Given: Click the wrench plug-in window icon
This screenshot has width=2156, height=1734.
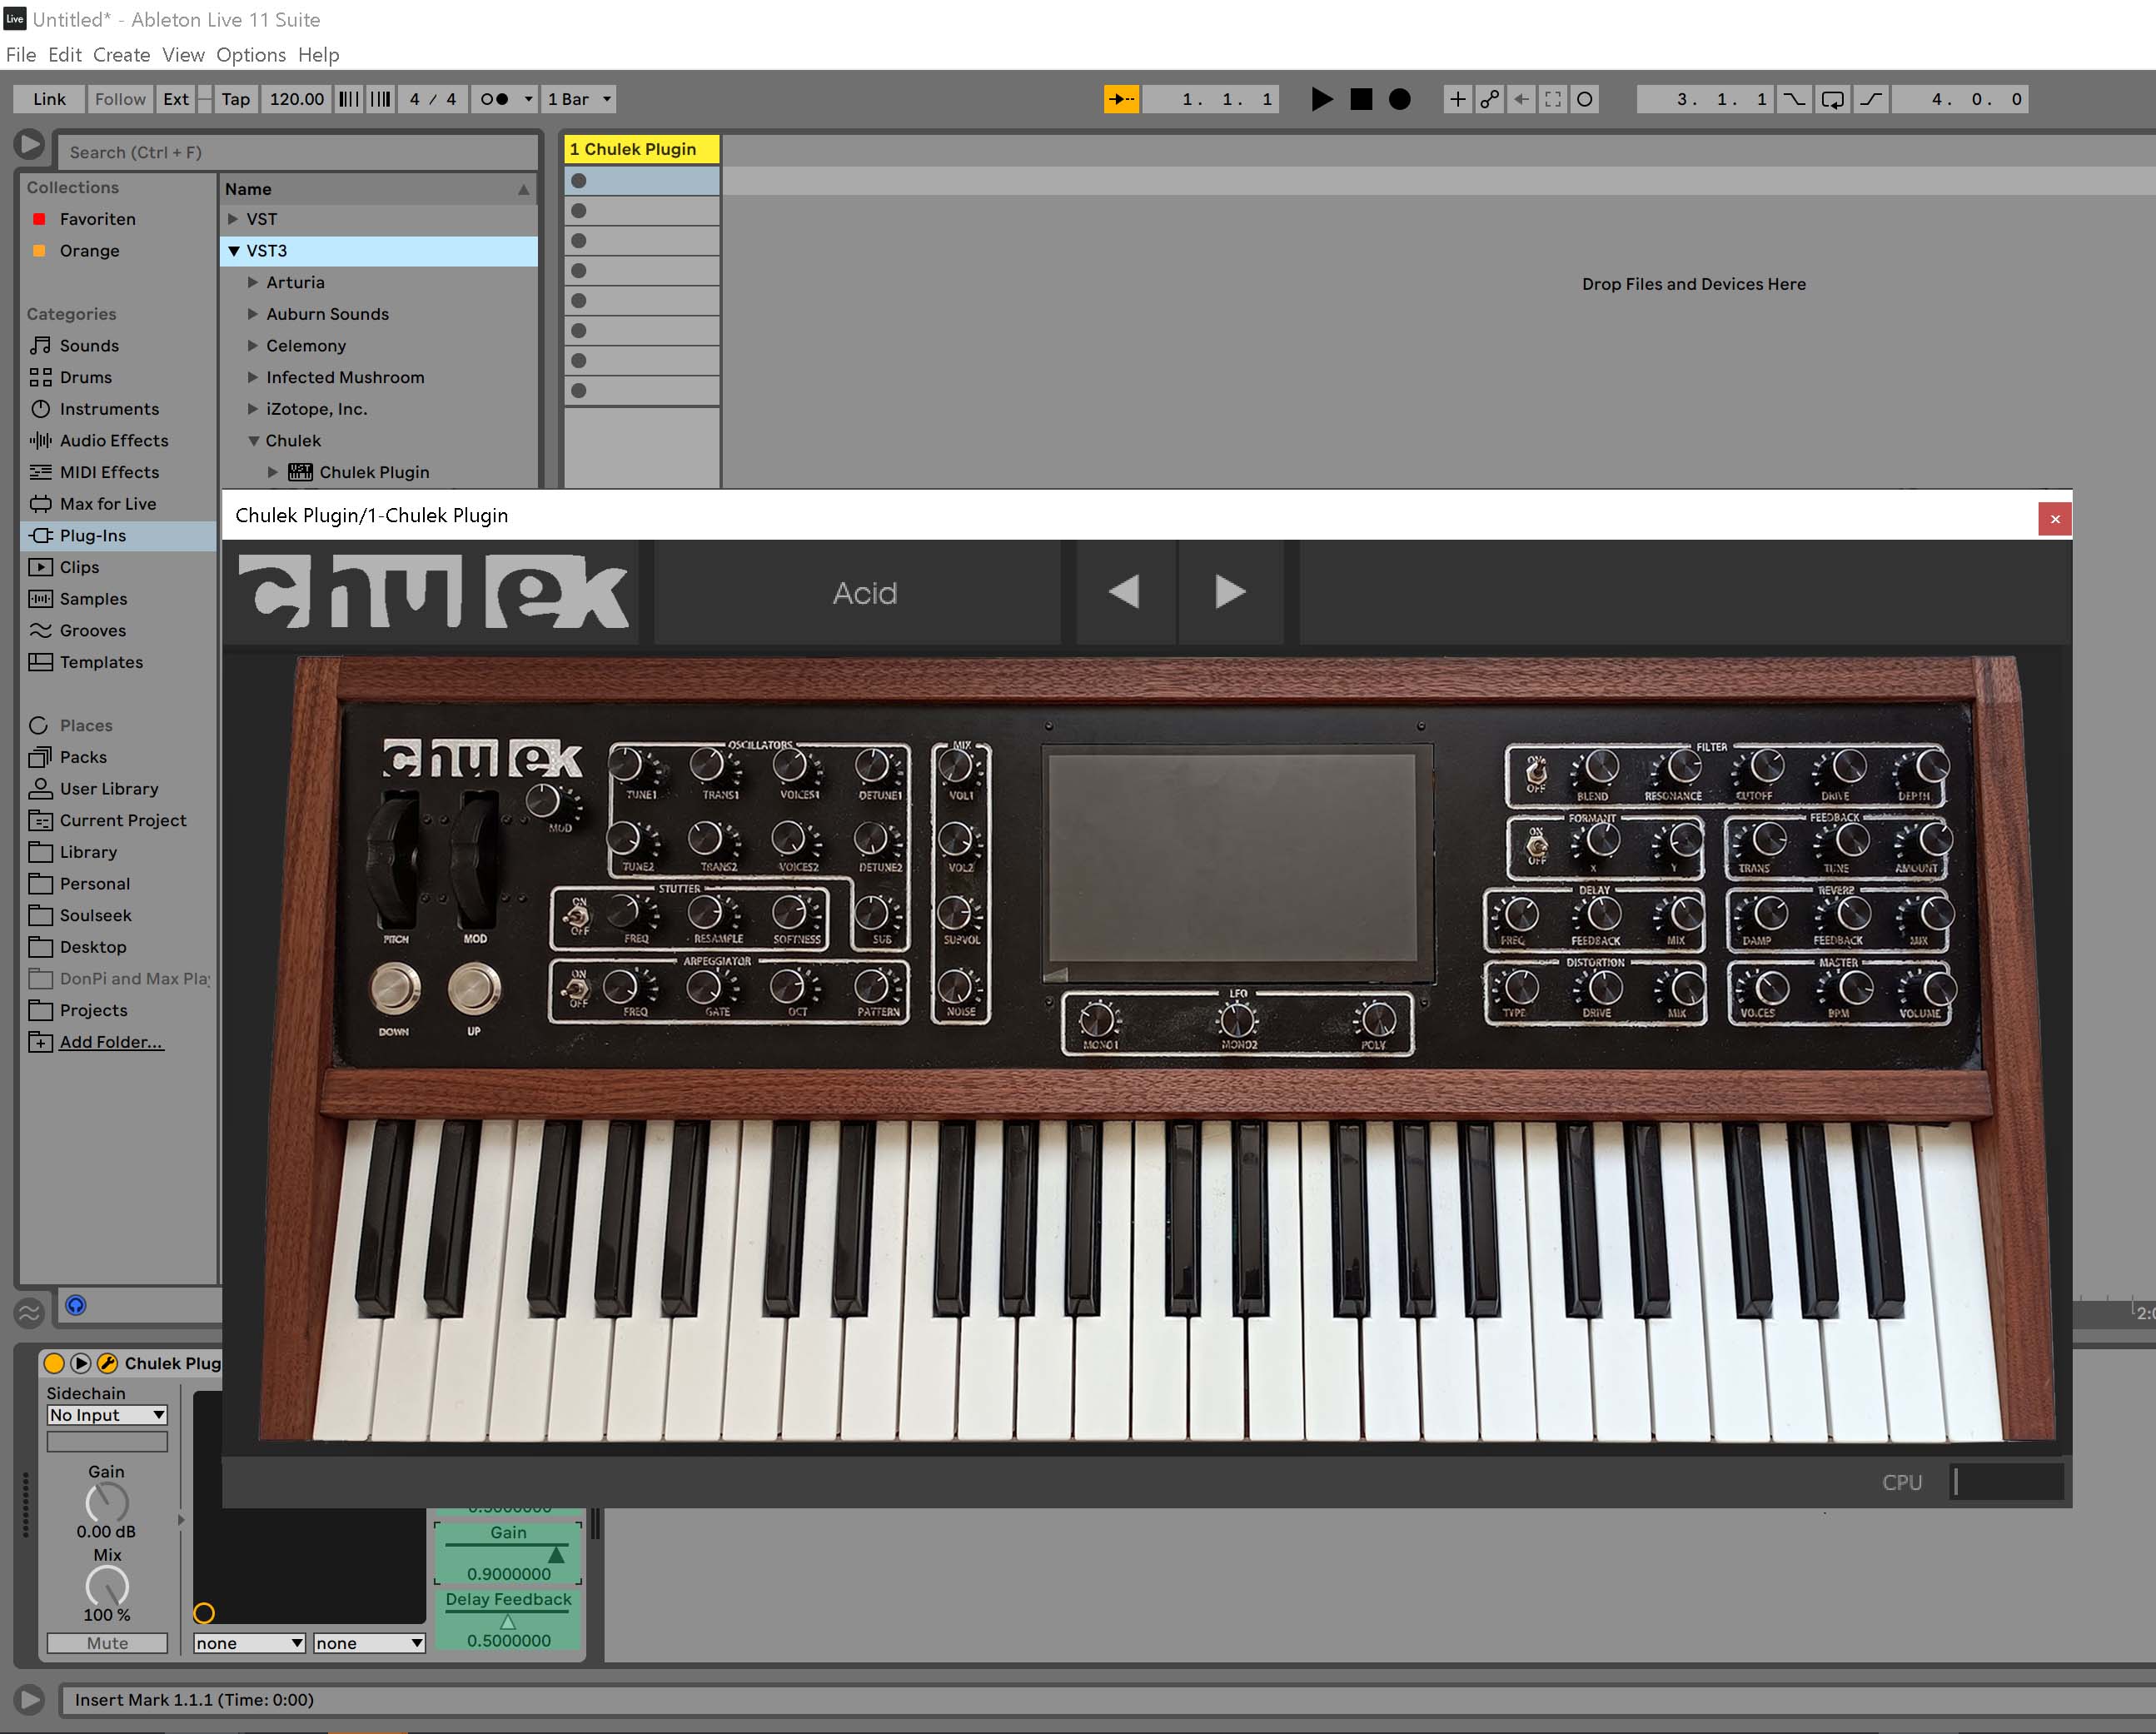Looking at the screenshot, I should click(107, 1363).
